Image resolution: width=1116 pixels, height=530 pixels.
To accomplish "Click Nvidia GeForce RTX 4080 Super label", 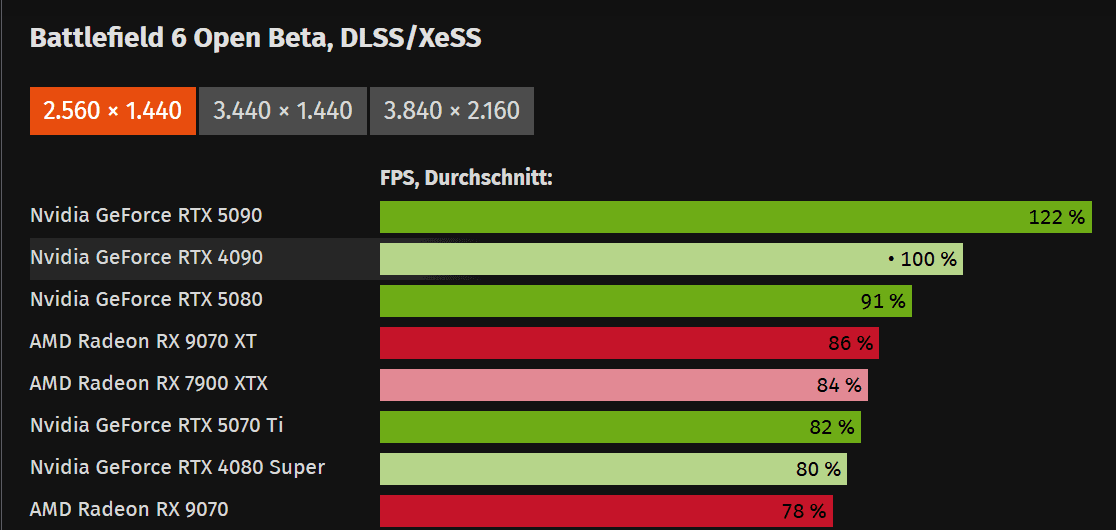I will coord(177,468).
